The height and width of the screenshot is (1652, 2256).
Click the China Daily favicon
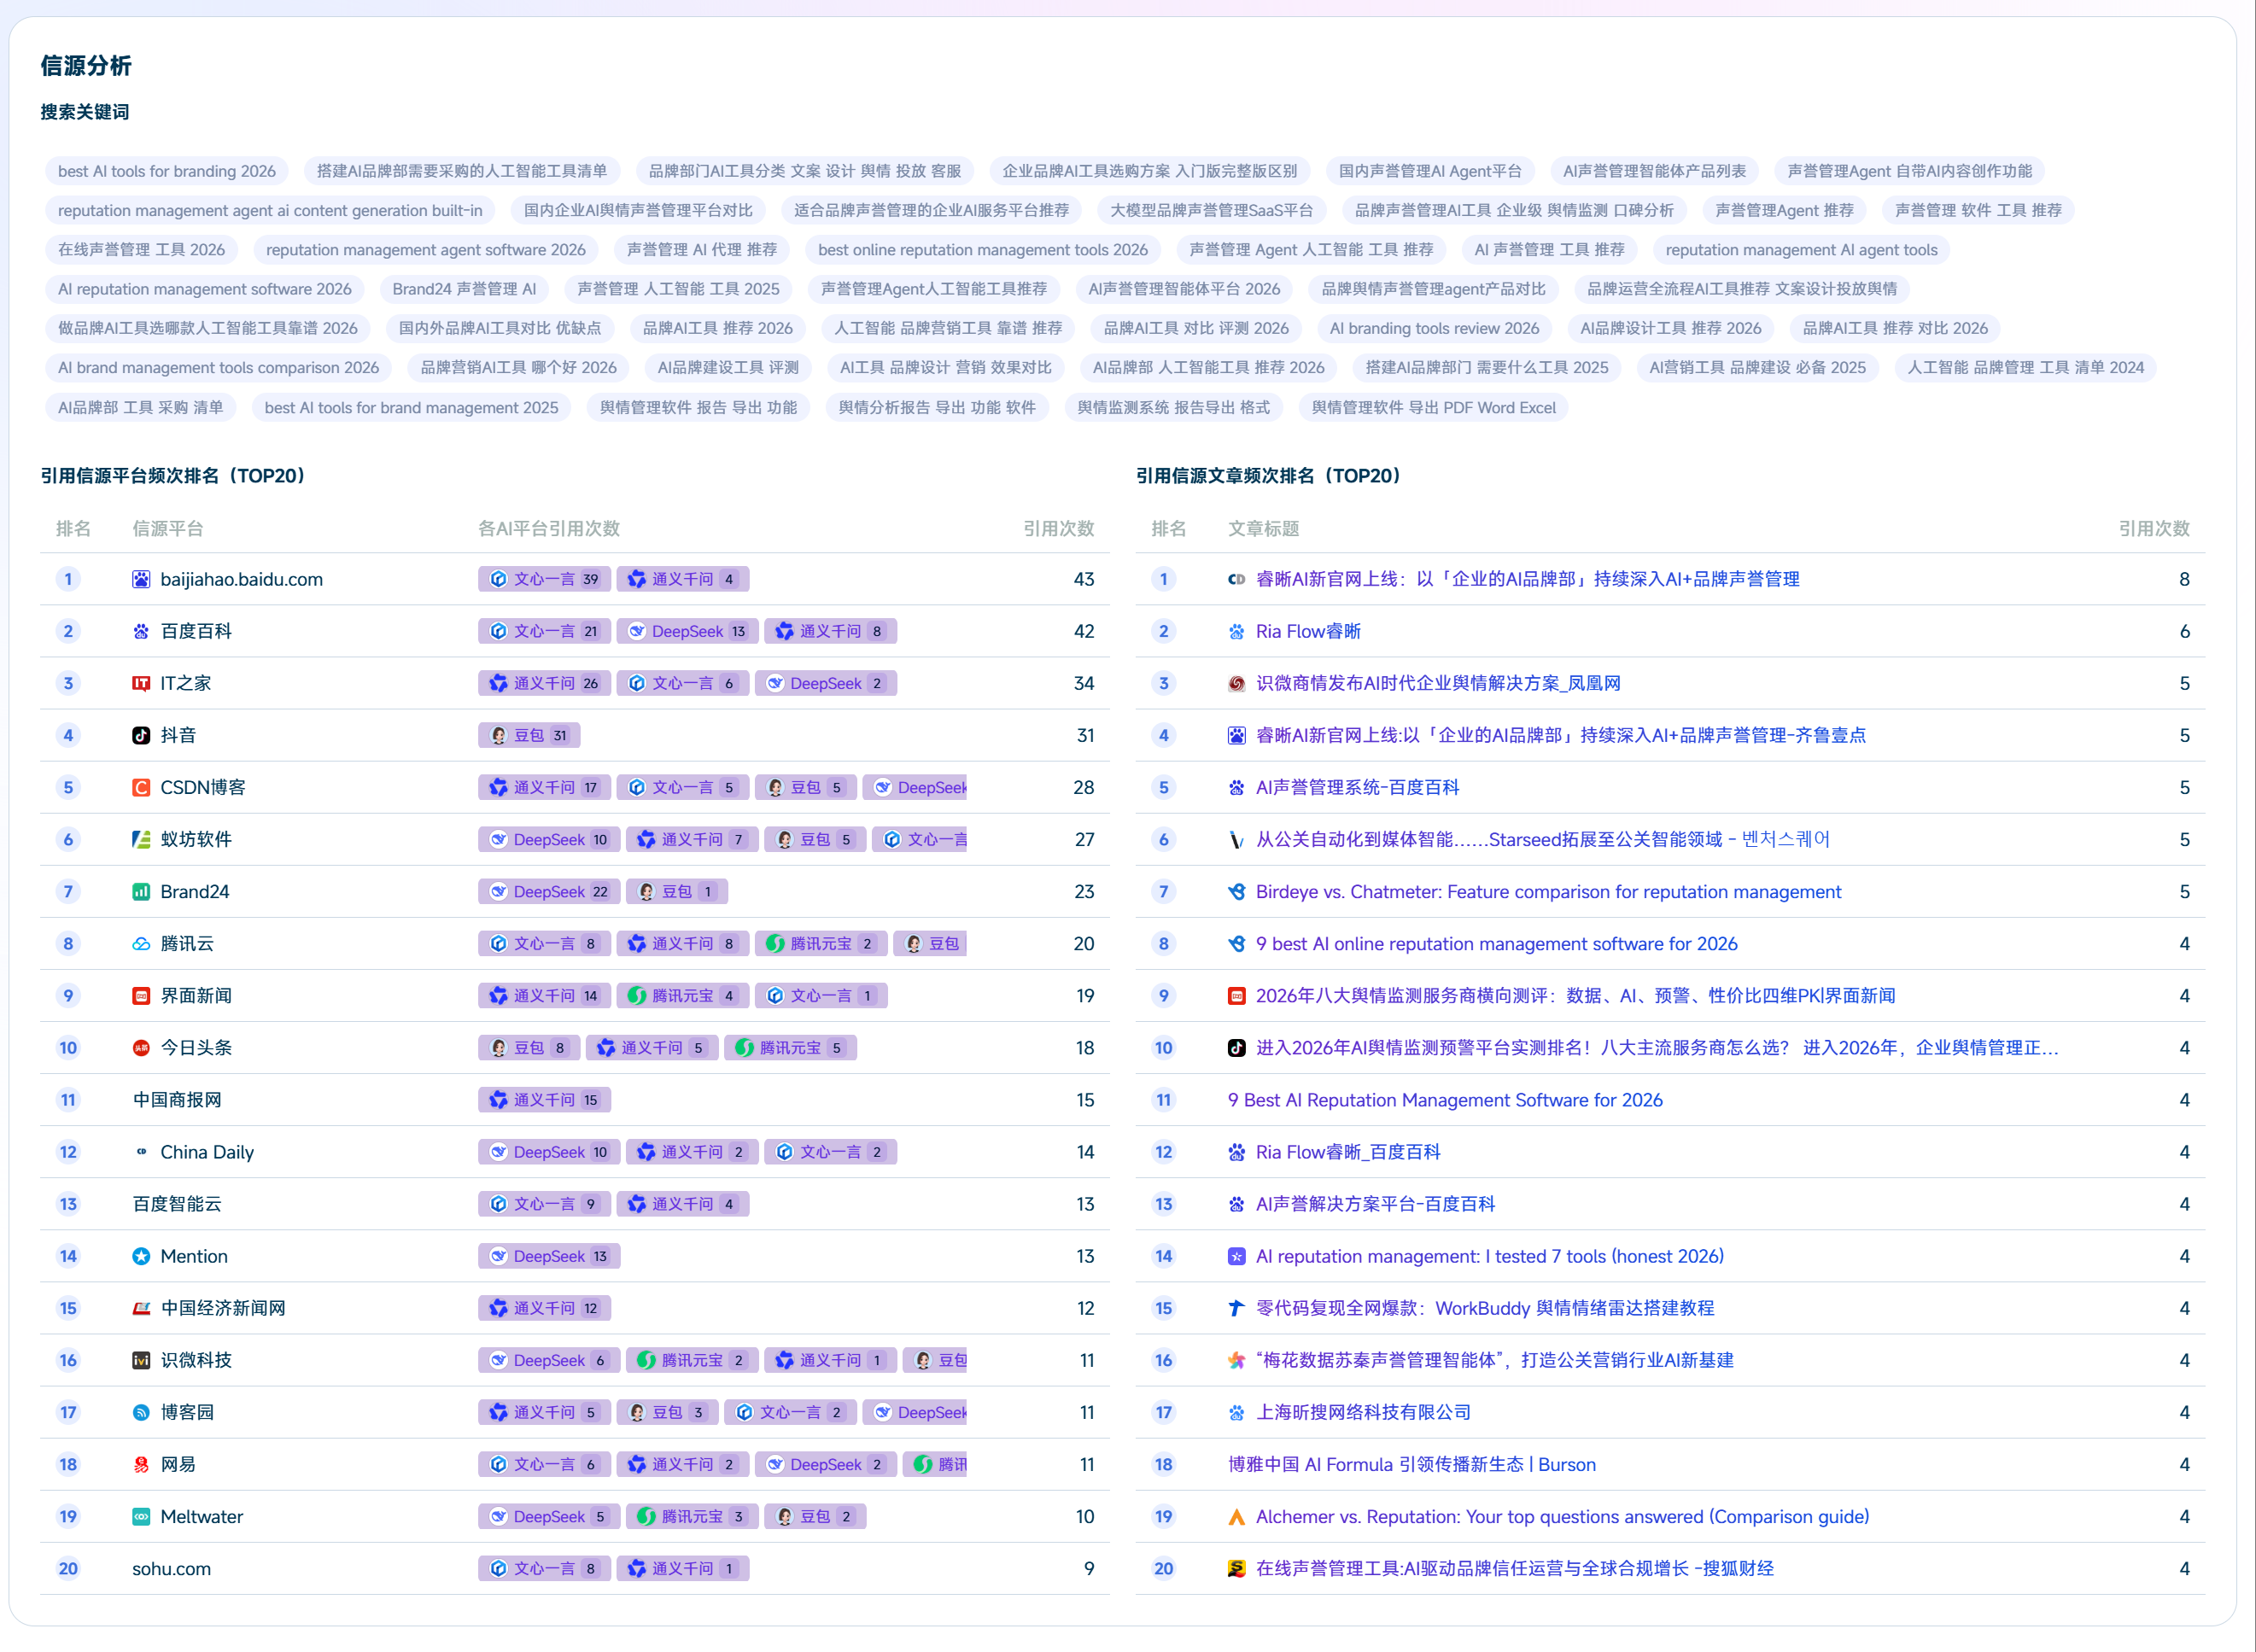tap(141, 1152)
